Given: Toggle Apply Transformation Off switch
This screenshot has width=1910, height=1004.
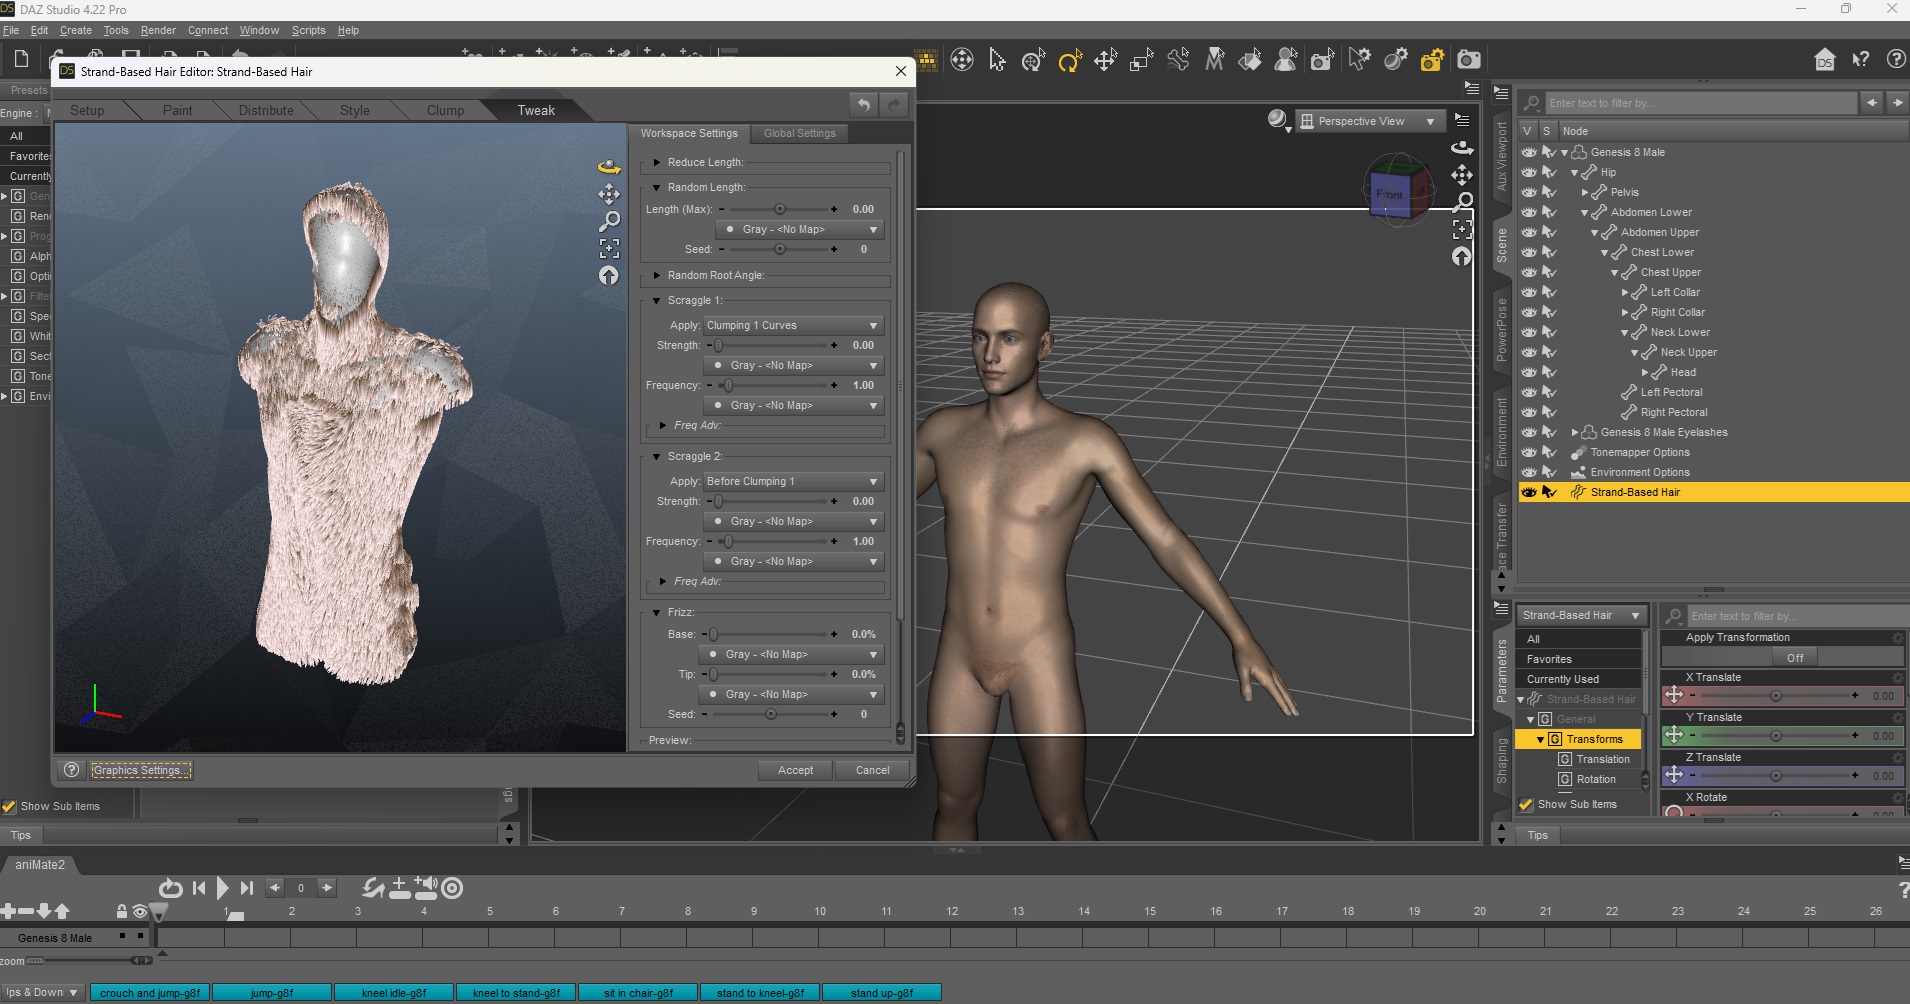Looking at the screenshot, I should 1794,657.
